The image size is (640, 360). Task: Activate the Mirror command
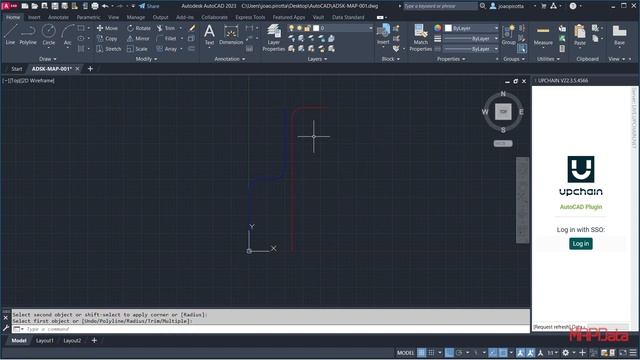pyautogui.click(x=138, y=38)
